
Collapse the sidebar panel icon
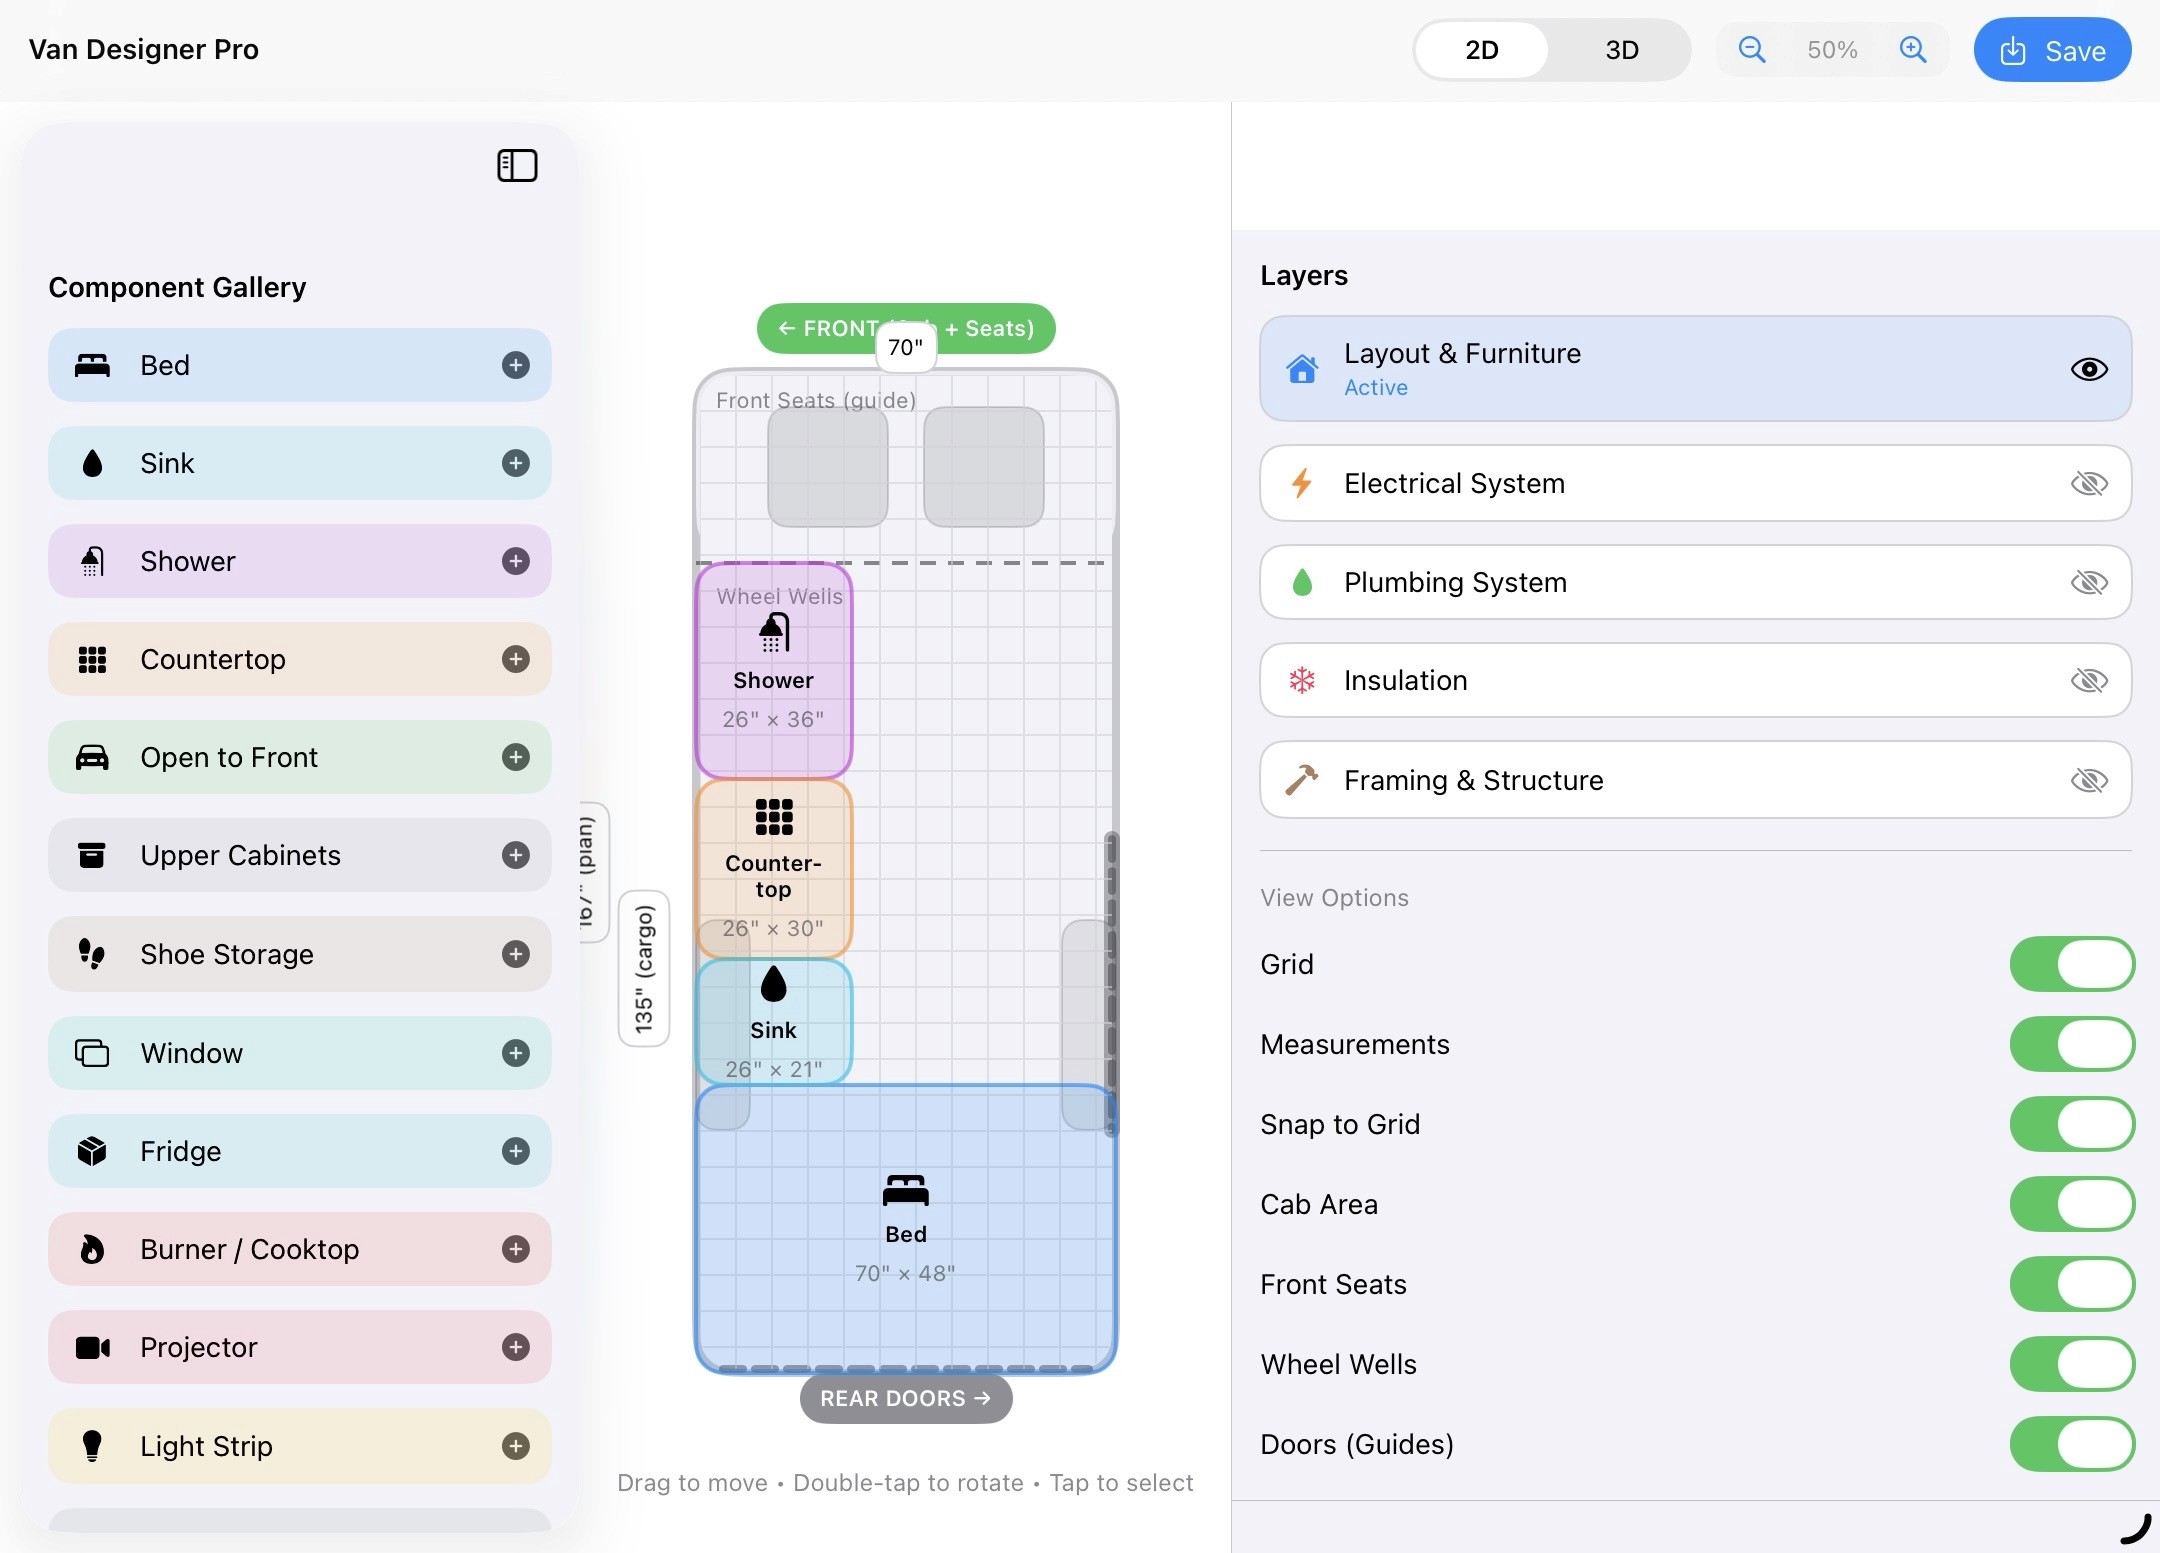(517, 165)
